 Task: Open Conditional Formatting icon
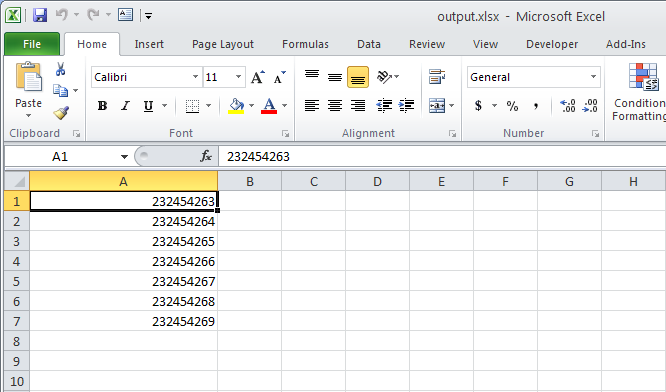click(x=643, y=77)
